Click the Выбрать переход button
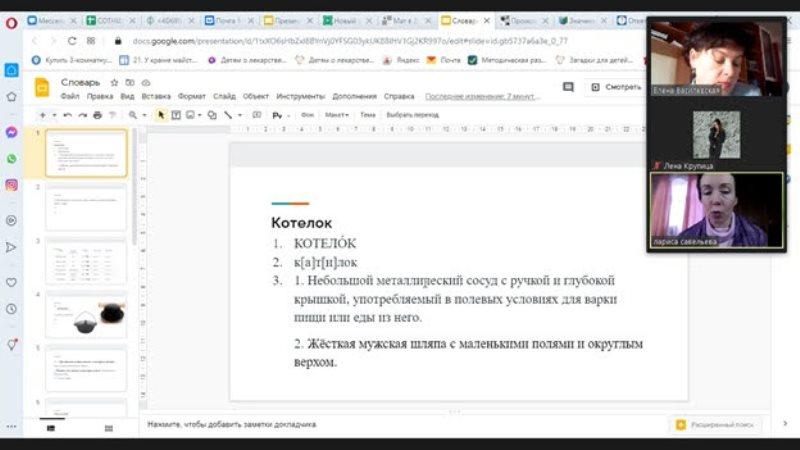The height and width of the screenshot is (450, 800). pyautogui.click(x=412, y=115)
